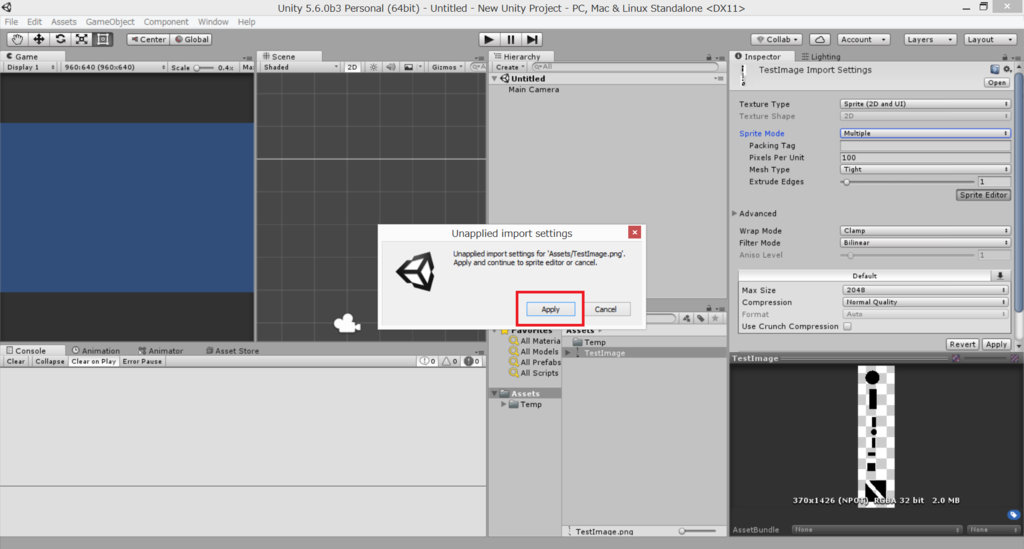Image resolution: width=1024 pixels, height=549 pixels.
Task: Click search by type icon in Project
Action: pyautogui.click(x=686, y=319)
